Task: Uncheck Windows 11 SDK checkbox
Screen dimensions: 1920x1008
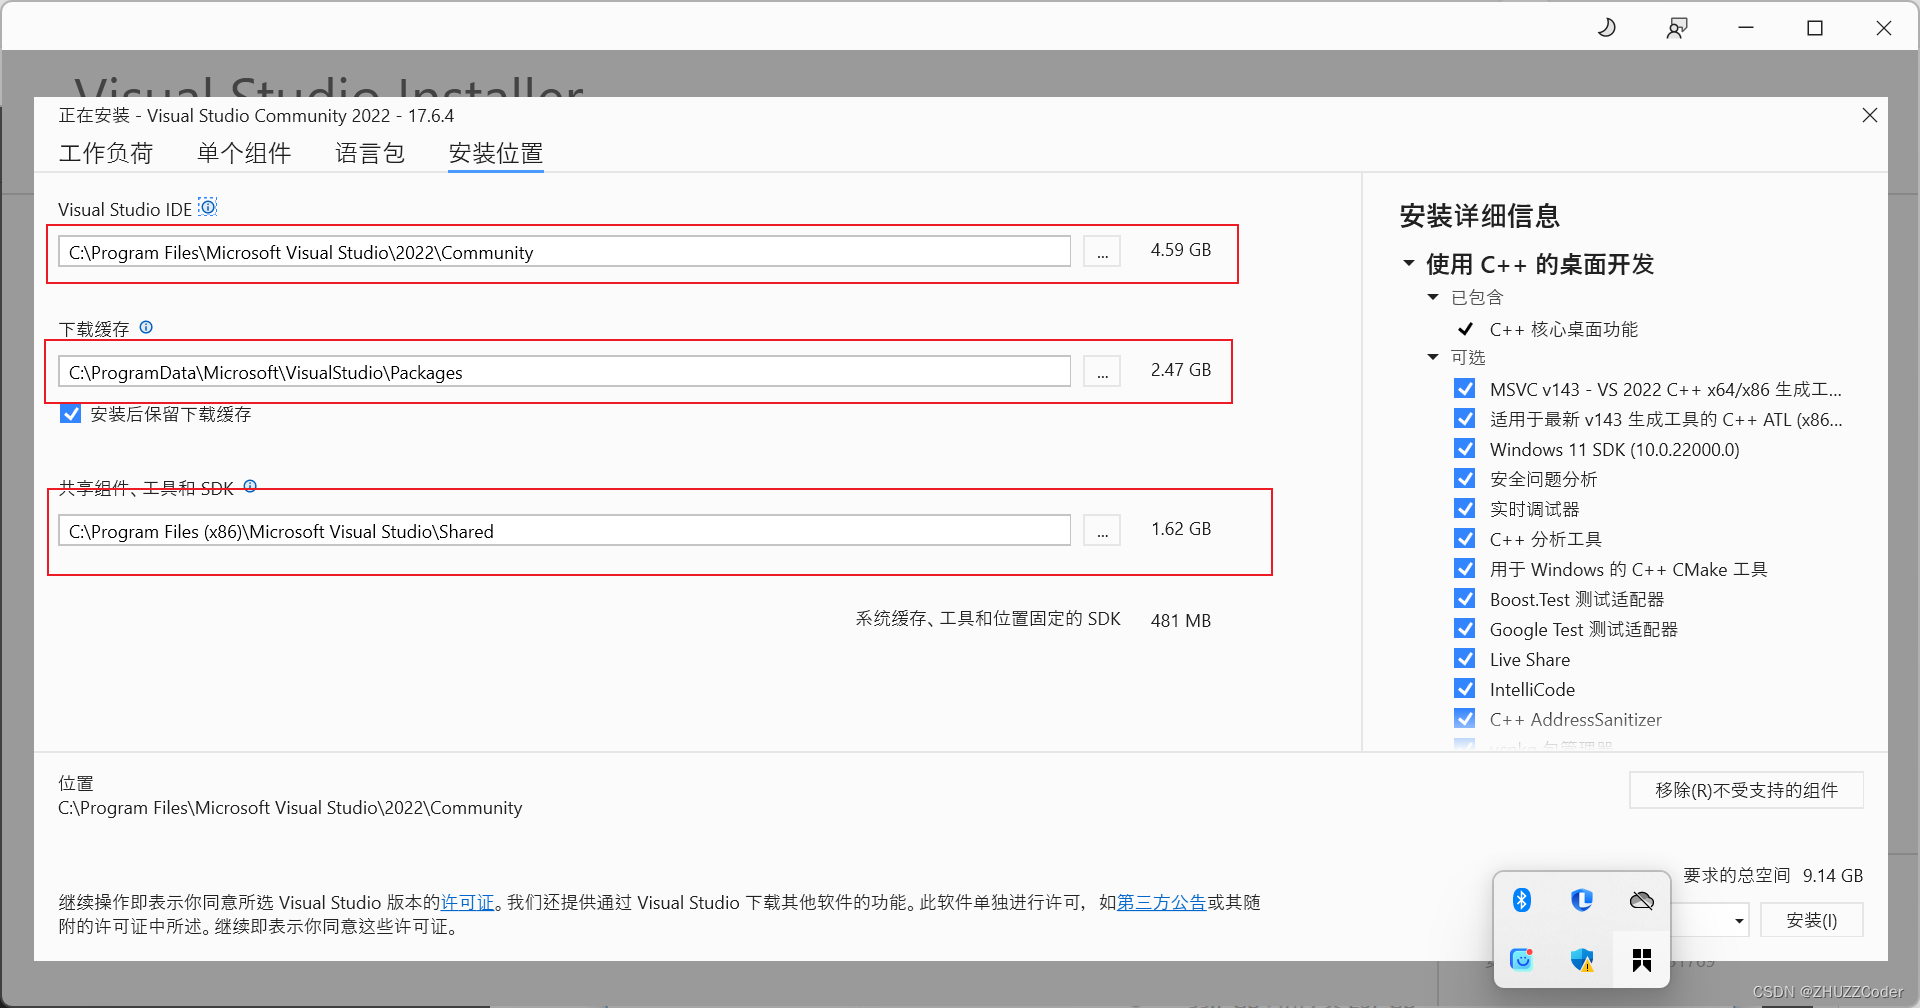Action: pyautogui.click(x=1465, y=448)
